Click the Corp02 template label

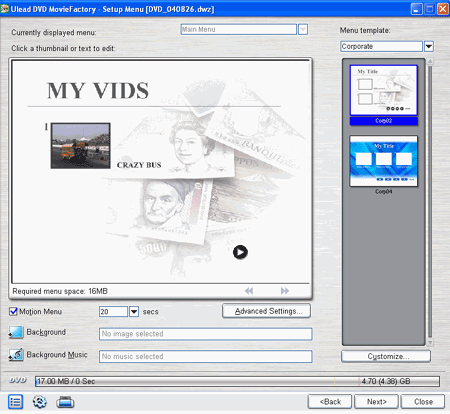point(384,121)
